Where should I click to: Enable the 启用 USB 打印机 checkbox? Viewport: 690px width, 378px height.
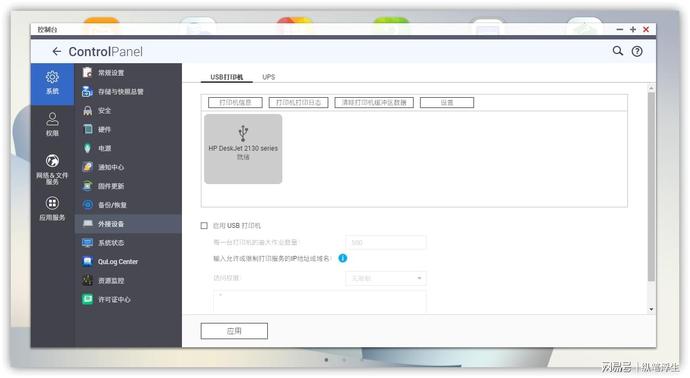[x=204, y=226]
